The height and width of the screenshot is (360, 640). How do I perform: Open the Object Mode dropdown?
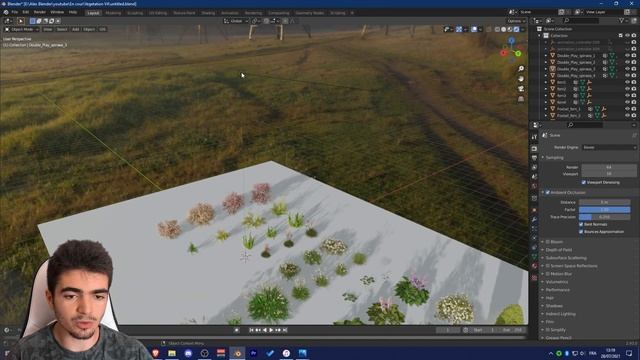coord(22,29)
